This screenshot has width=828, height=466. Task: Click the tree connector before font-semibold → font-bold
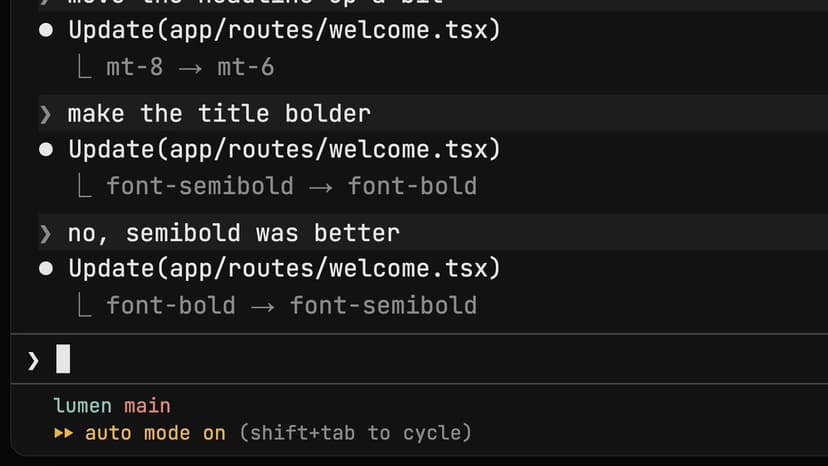pyautogui.click(x=84, y=186)
